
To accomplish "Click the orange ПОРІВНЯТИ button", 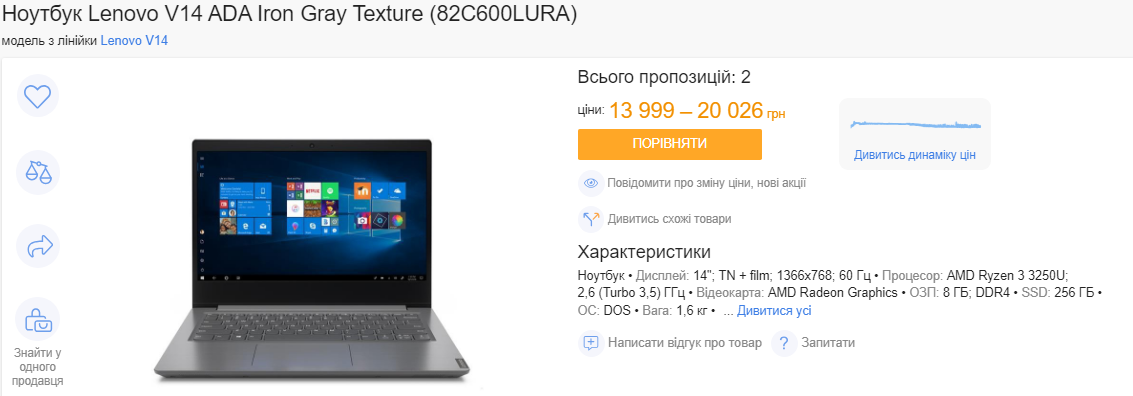I will click(x=670, y=144).
